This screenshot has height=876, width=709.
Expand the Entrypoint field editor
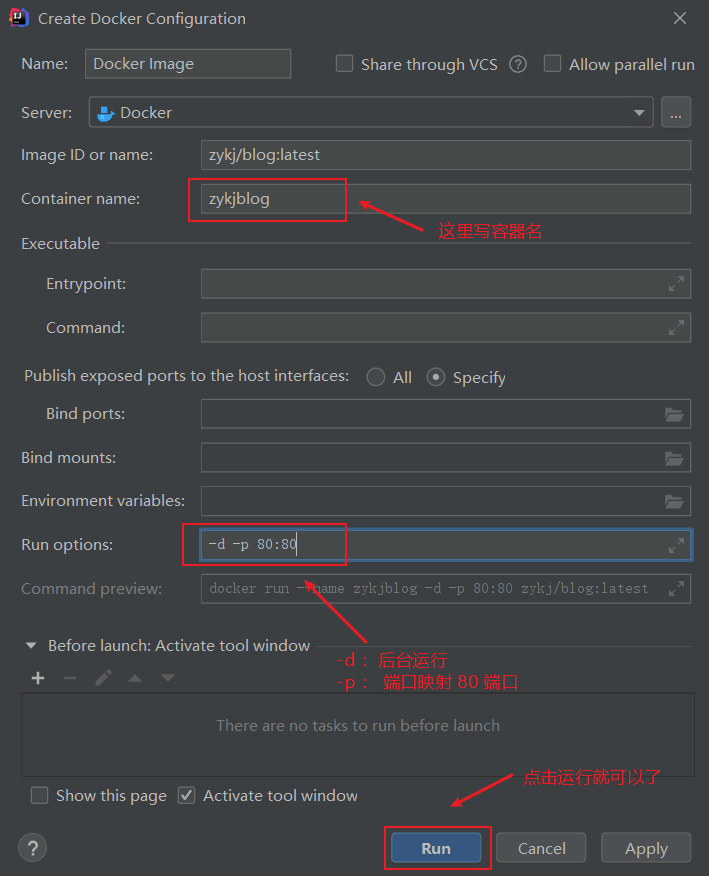(676, 284)
